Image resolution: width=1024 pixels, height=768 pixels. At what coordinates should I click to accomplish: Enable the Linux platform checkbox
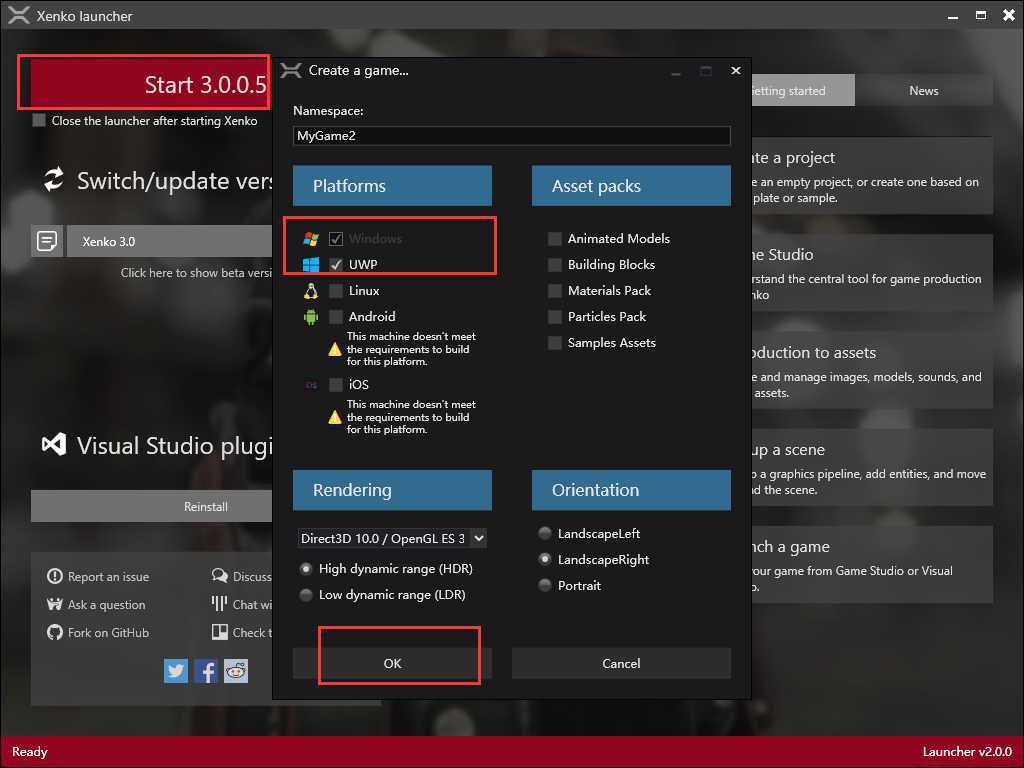(x=336, y=291)
